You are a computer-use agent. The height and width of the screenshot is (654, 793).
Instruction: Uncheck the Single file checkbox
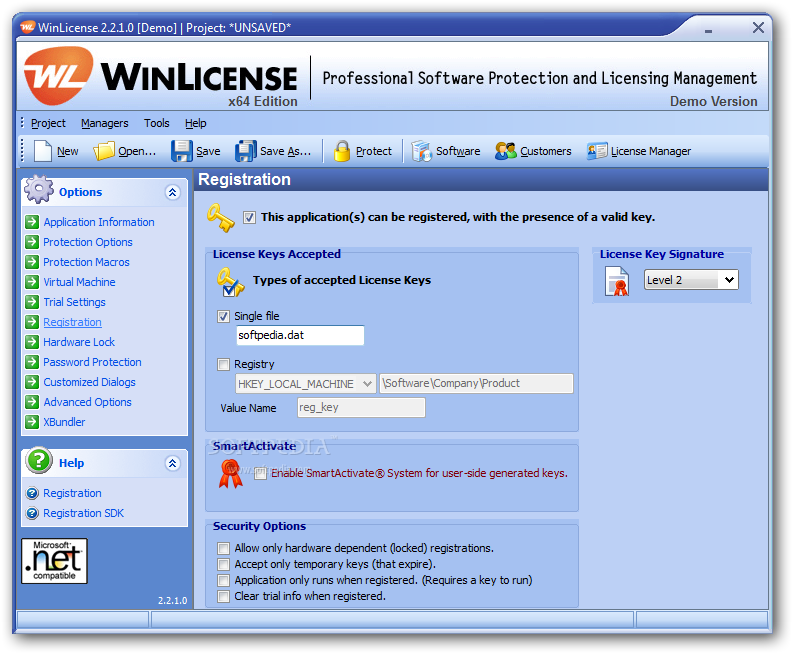point(223,317)
